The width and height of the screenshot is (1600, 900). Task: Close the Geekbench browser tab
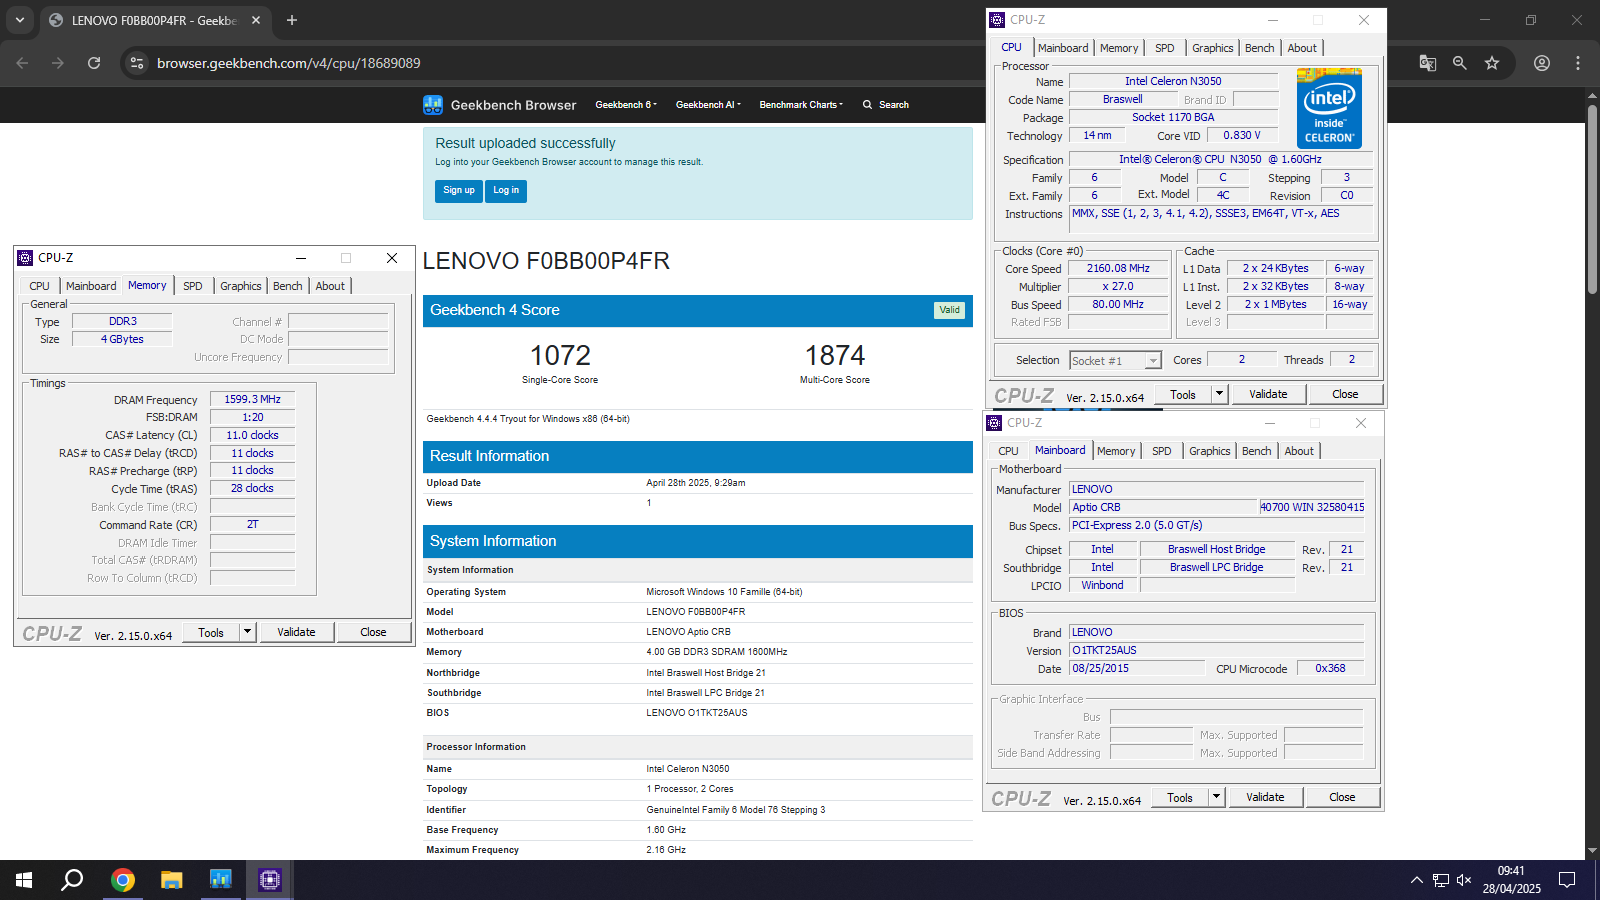[x=256, y=20]
